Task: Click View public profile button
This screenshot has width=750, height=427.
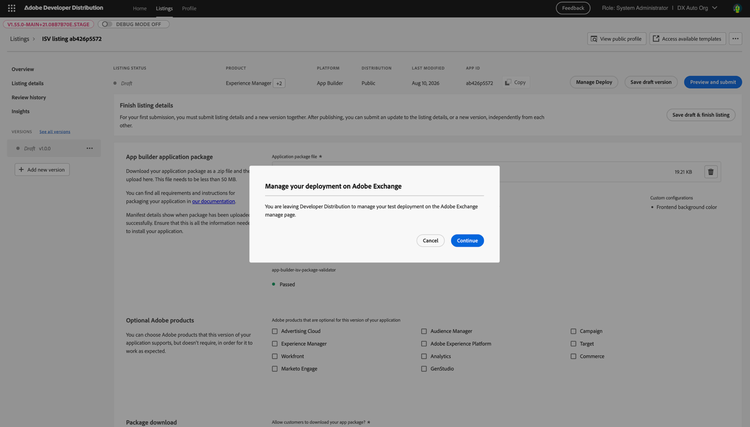Action: coord(617,39)
